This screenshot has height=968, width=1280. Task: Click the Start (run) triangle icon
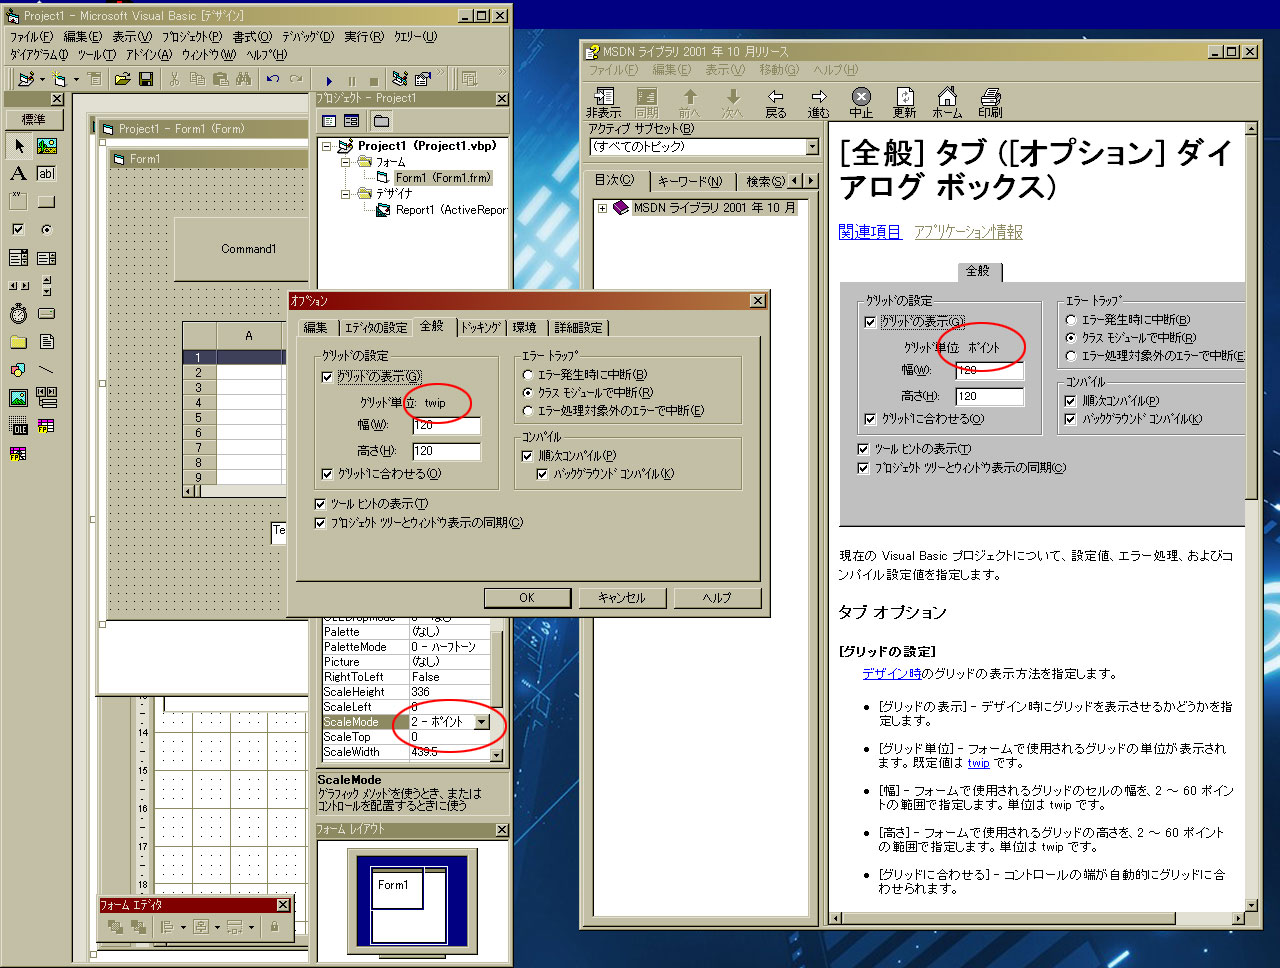click(329, 80)
